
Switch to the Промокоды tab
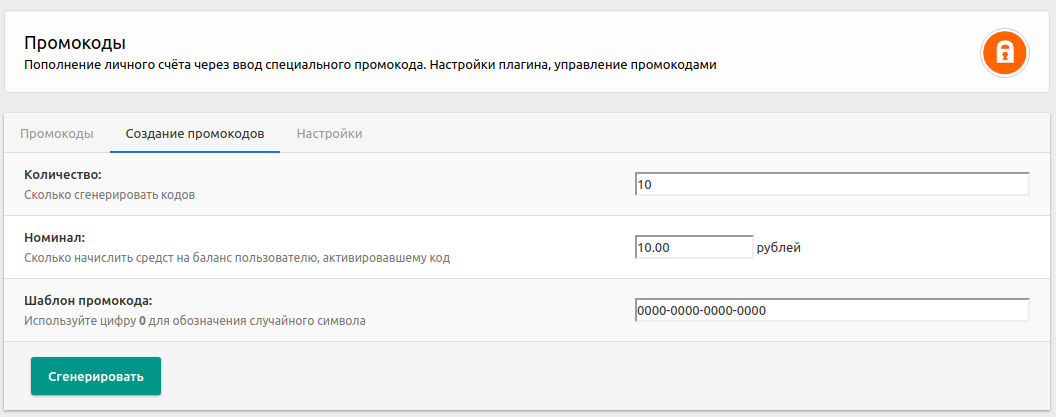57,134
